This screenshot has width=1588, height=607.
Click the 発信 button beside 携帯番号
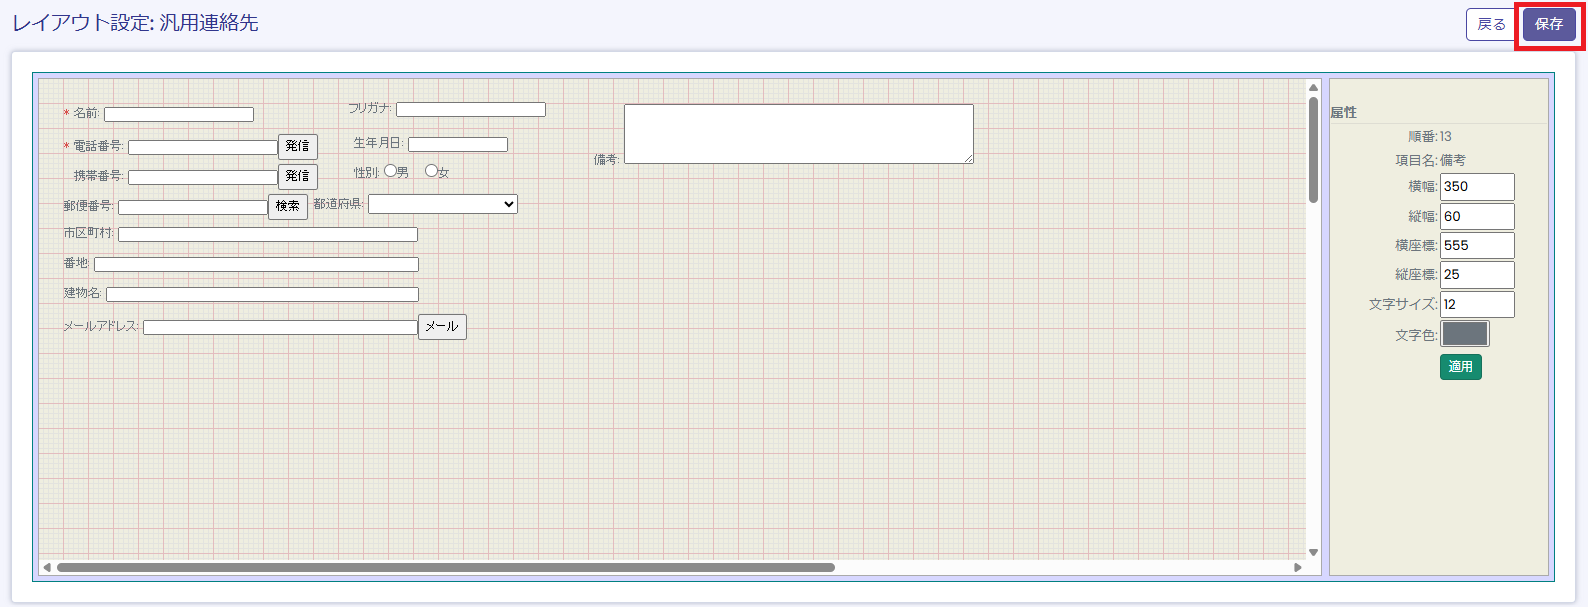coord(297,176)
